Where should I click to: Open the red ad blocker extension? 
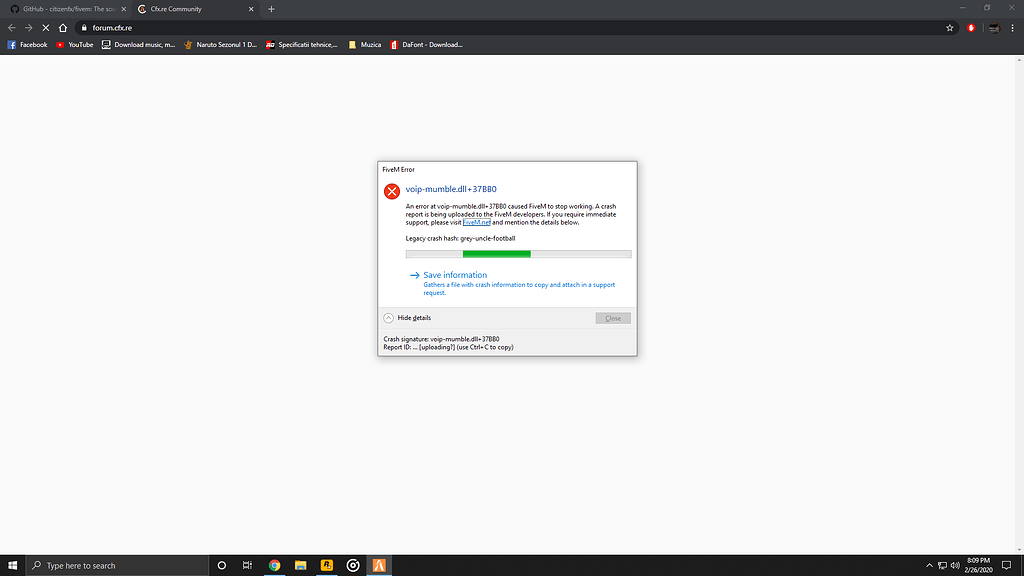click(x=971, y=28)
